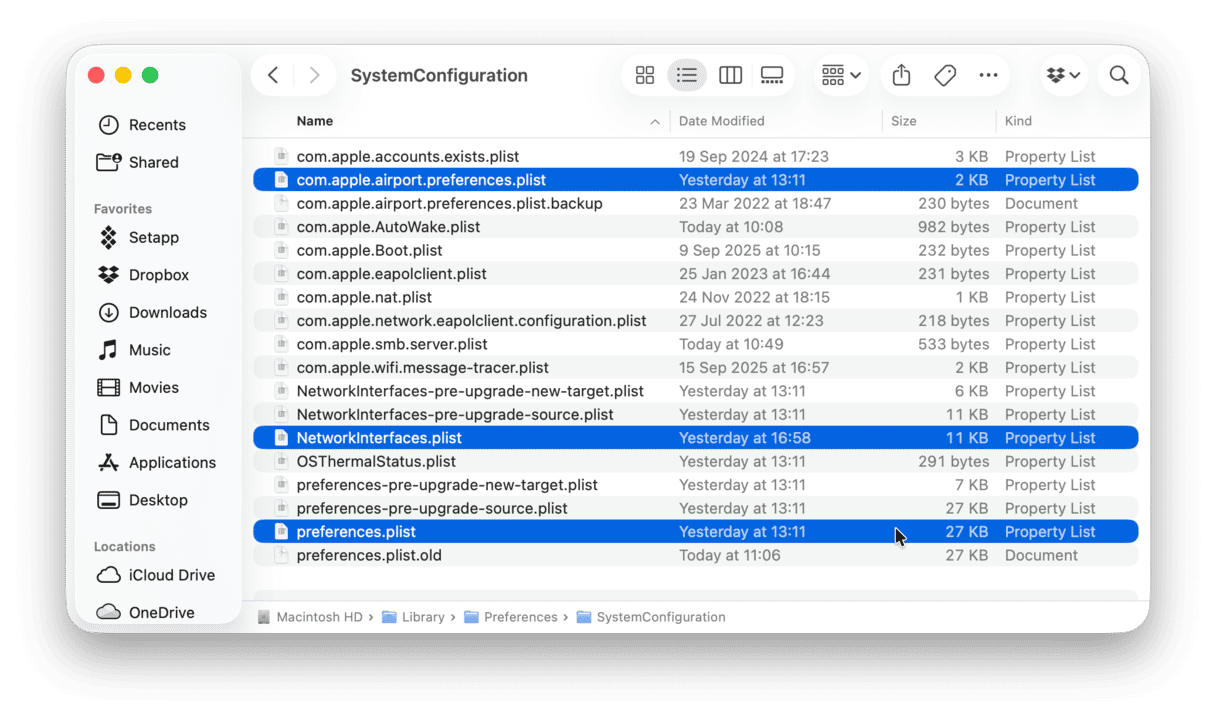
Task: Click the file icon of OSThermalStatus.plist
Action: click(x=281, y=461)
